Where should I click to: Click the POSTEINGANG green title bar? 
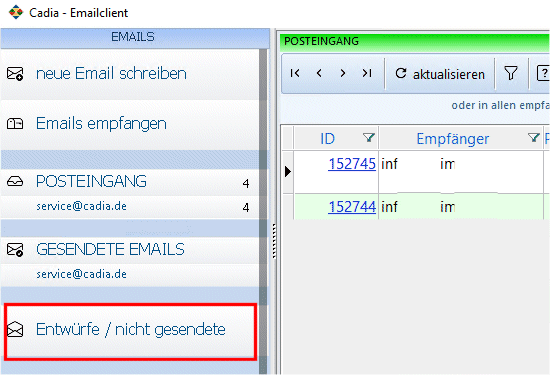(x=415, y=41)
